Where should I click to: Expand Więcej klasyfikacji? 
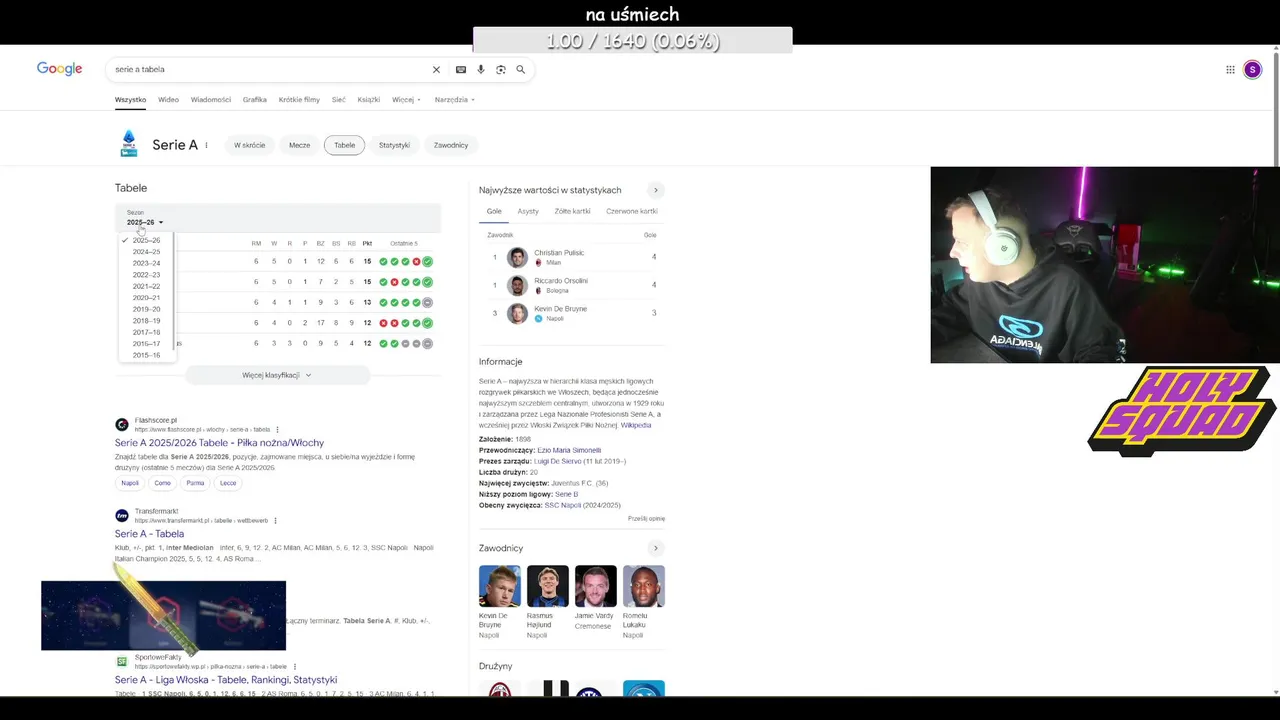tap(277, 375)
